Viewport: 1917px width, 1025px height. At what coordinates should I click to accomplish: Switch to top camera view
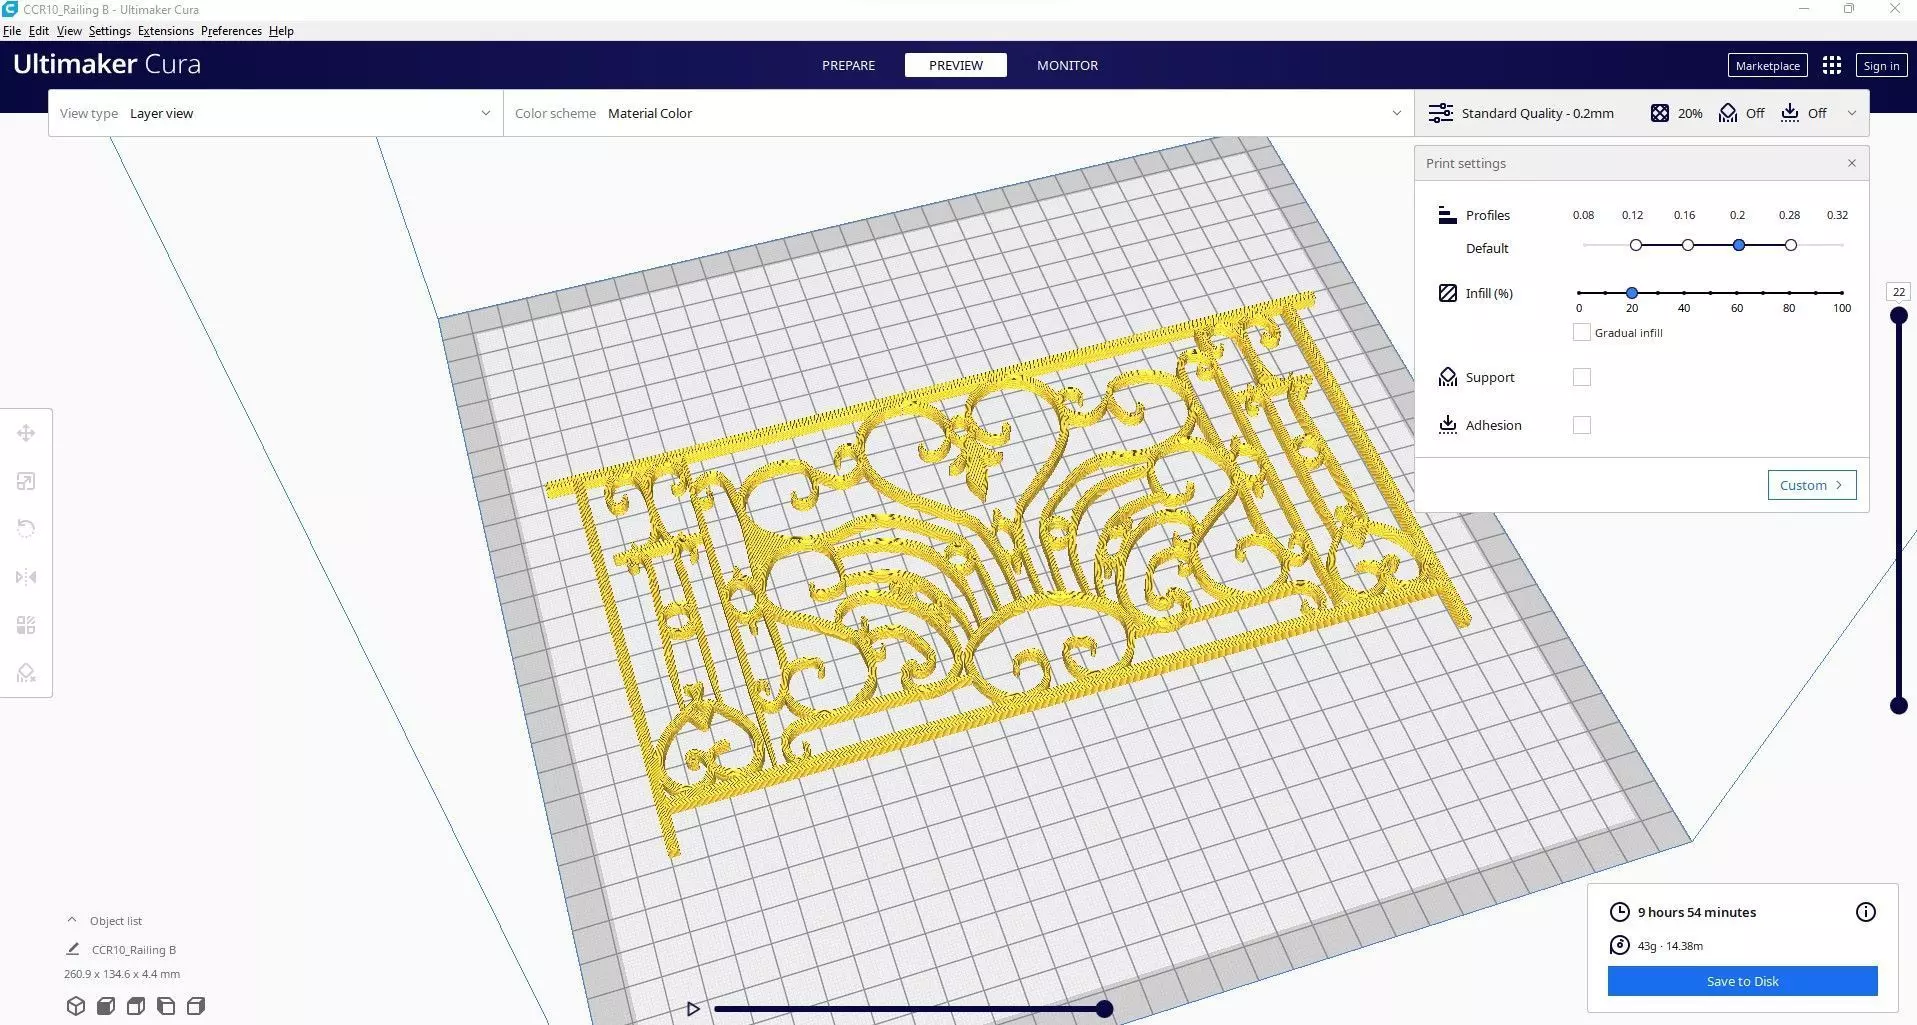[136, 1006]
